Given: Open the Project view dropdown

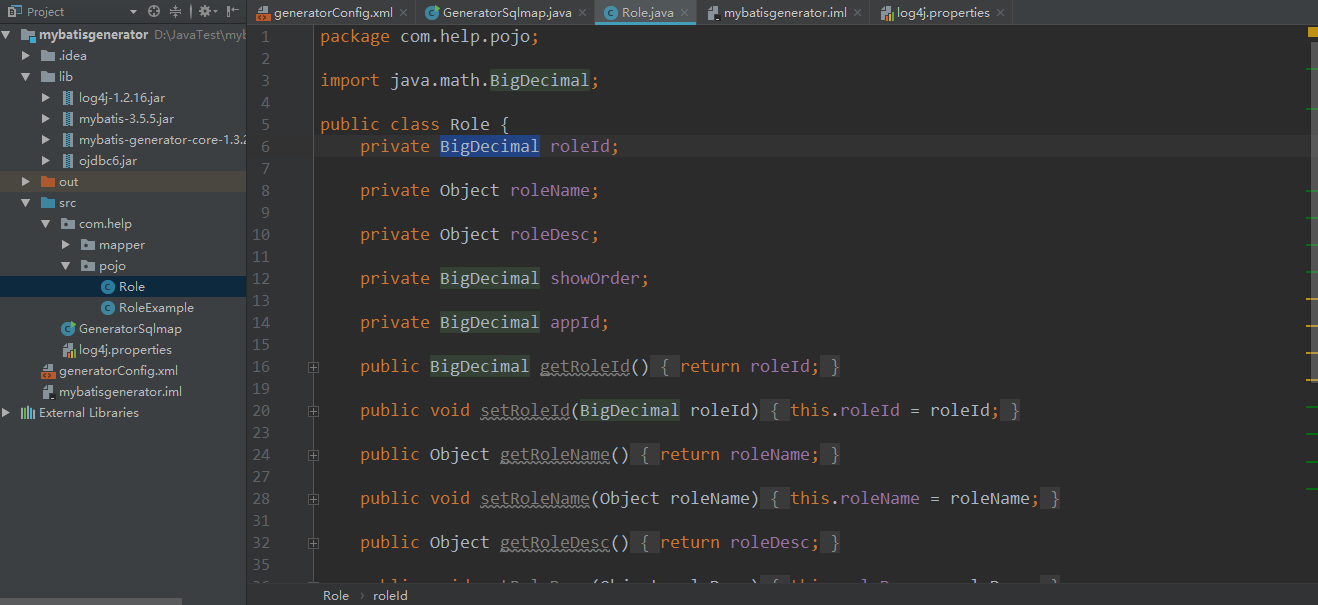Looking at the screenshot, I should (x=133, y=12).
